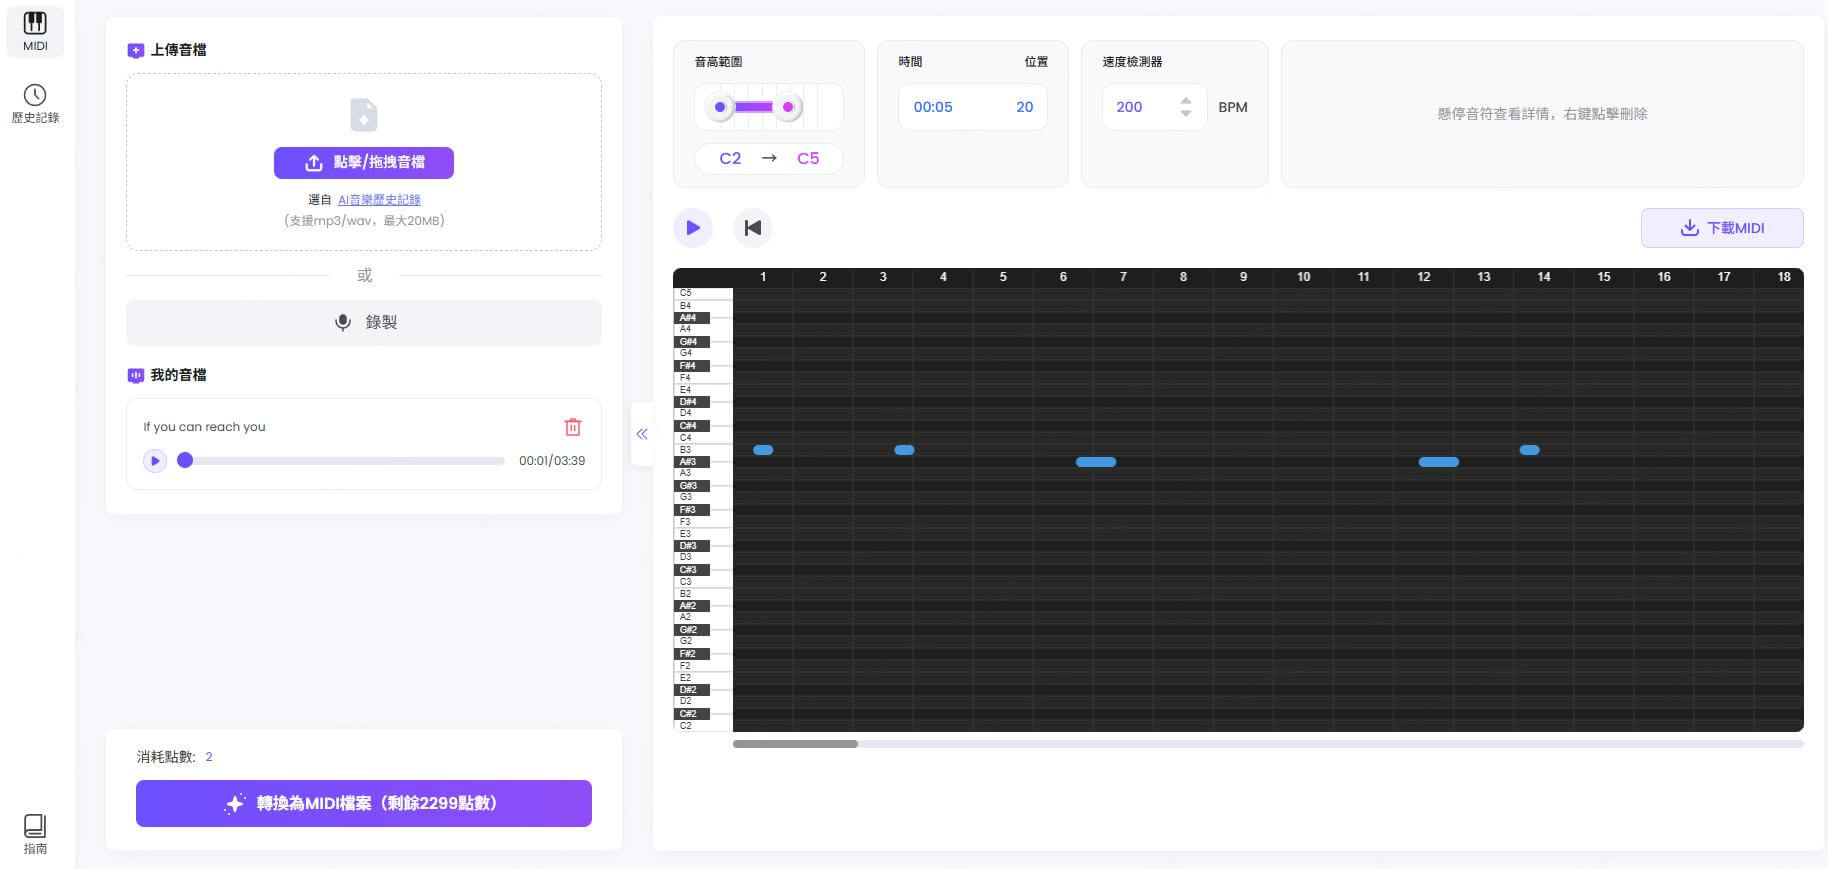
Task: Click the audio progress slider handle
Action: pos(185,461)
